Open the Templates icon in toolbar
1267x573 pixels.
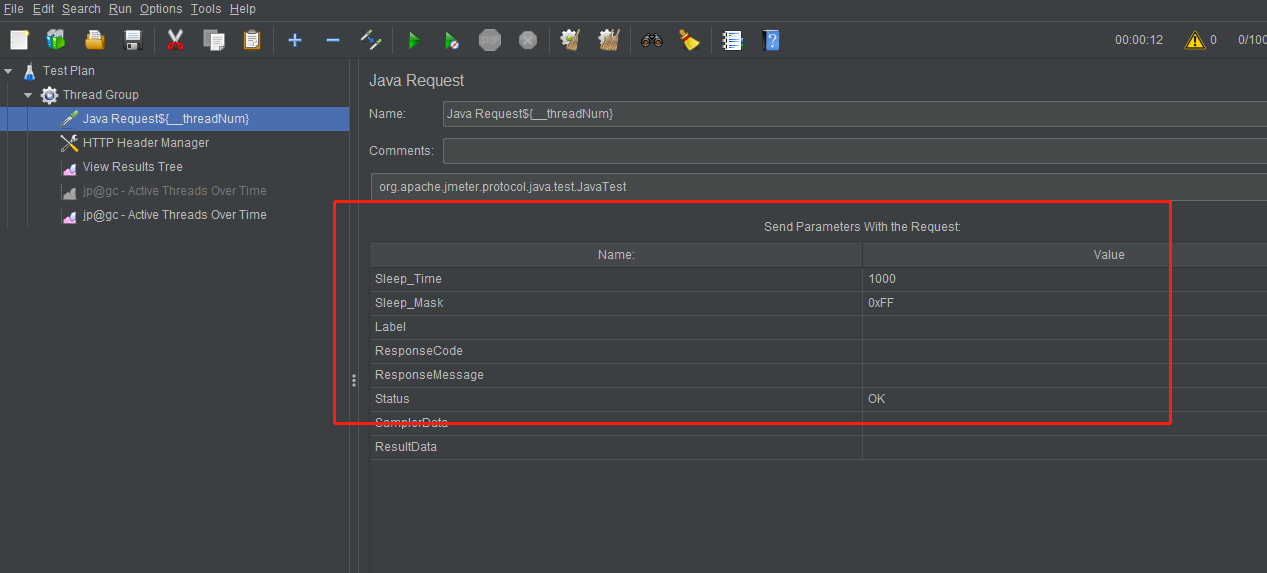(56, 40)
